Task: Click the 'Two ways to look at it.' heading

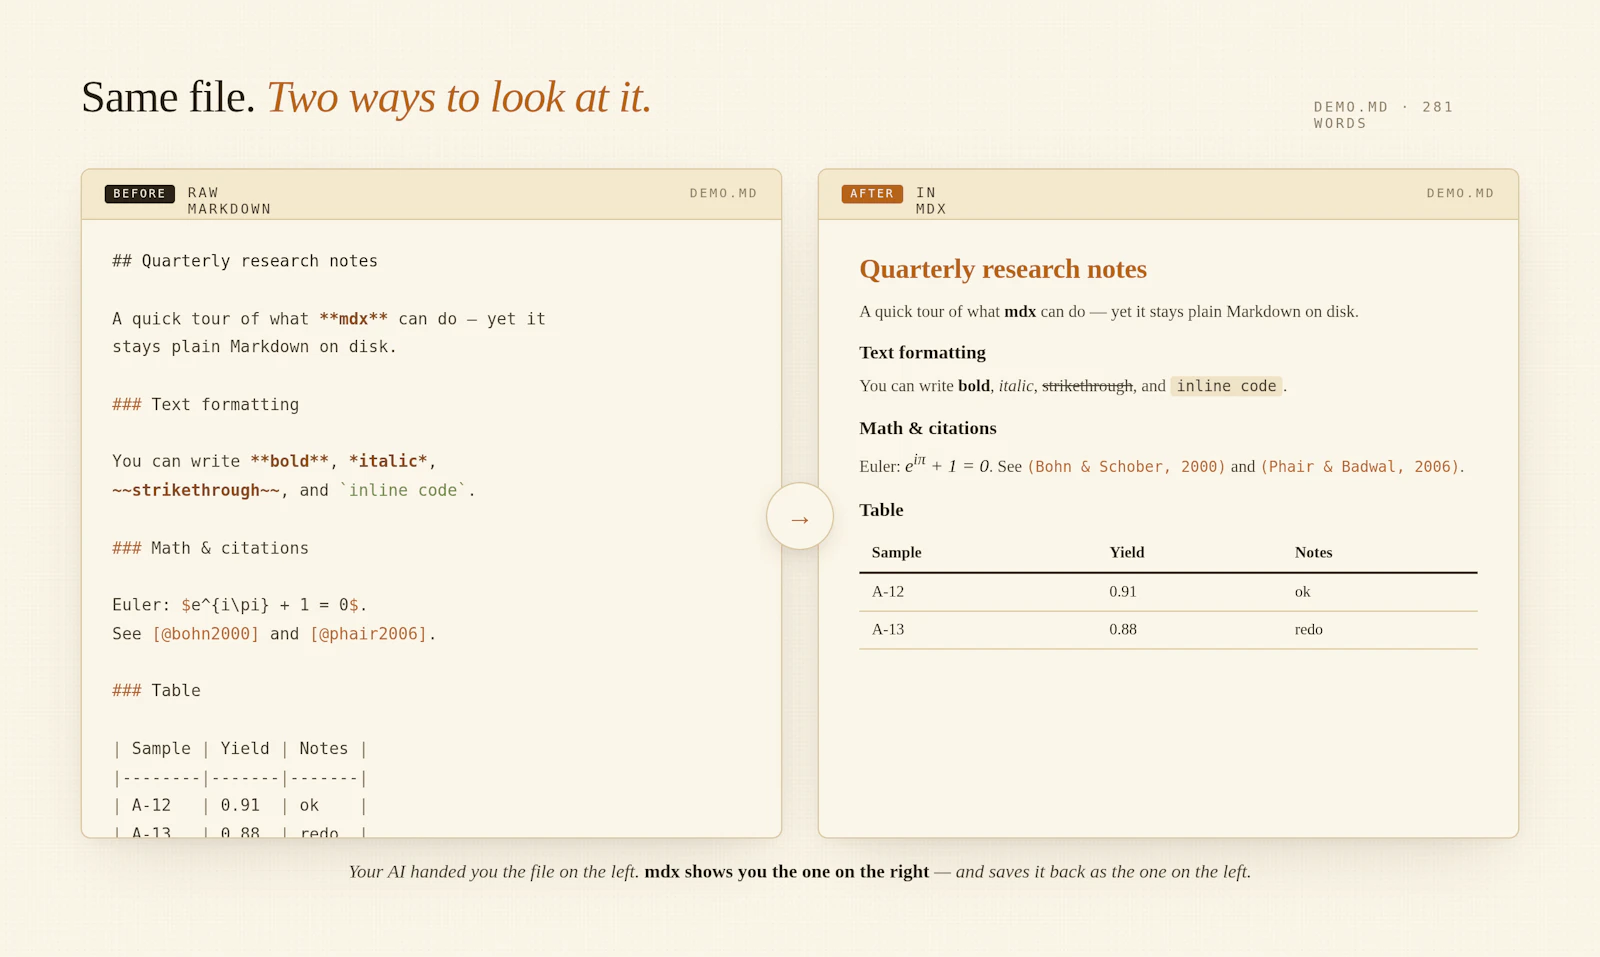Action: (x=459, y=98)
